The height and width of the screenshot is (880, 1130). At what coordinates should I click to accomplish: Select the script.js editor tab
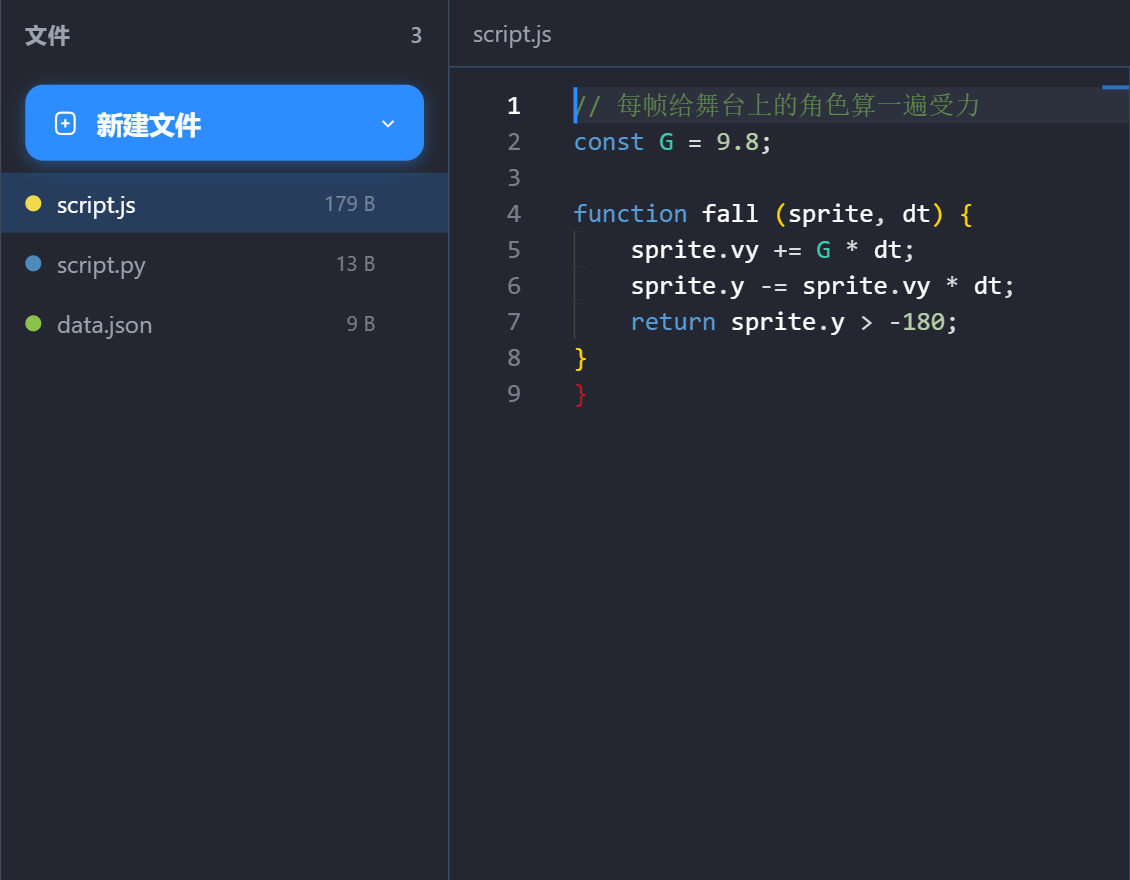pyautogui.click(x=512, y=35)
